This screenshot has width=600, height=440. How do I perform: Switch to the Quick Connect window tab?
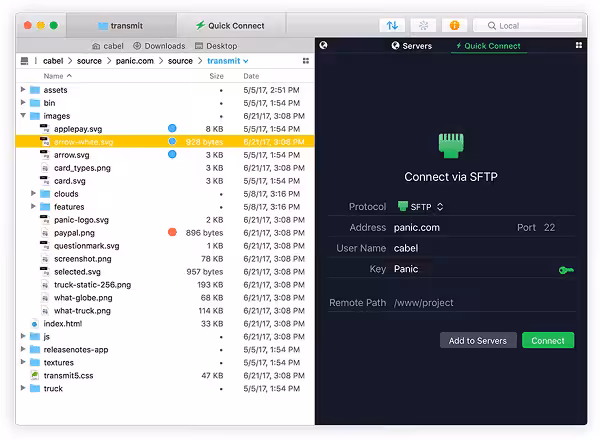tap(231, 26)
